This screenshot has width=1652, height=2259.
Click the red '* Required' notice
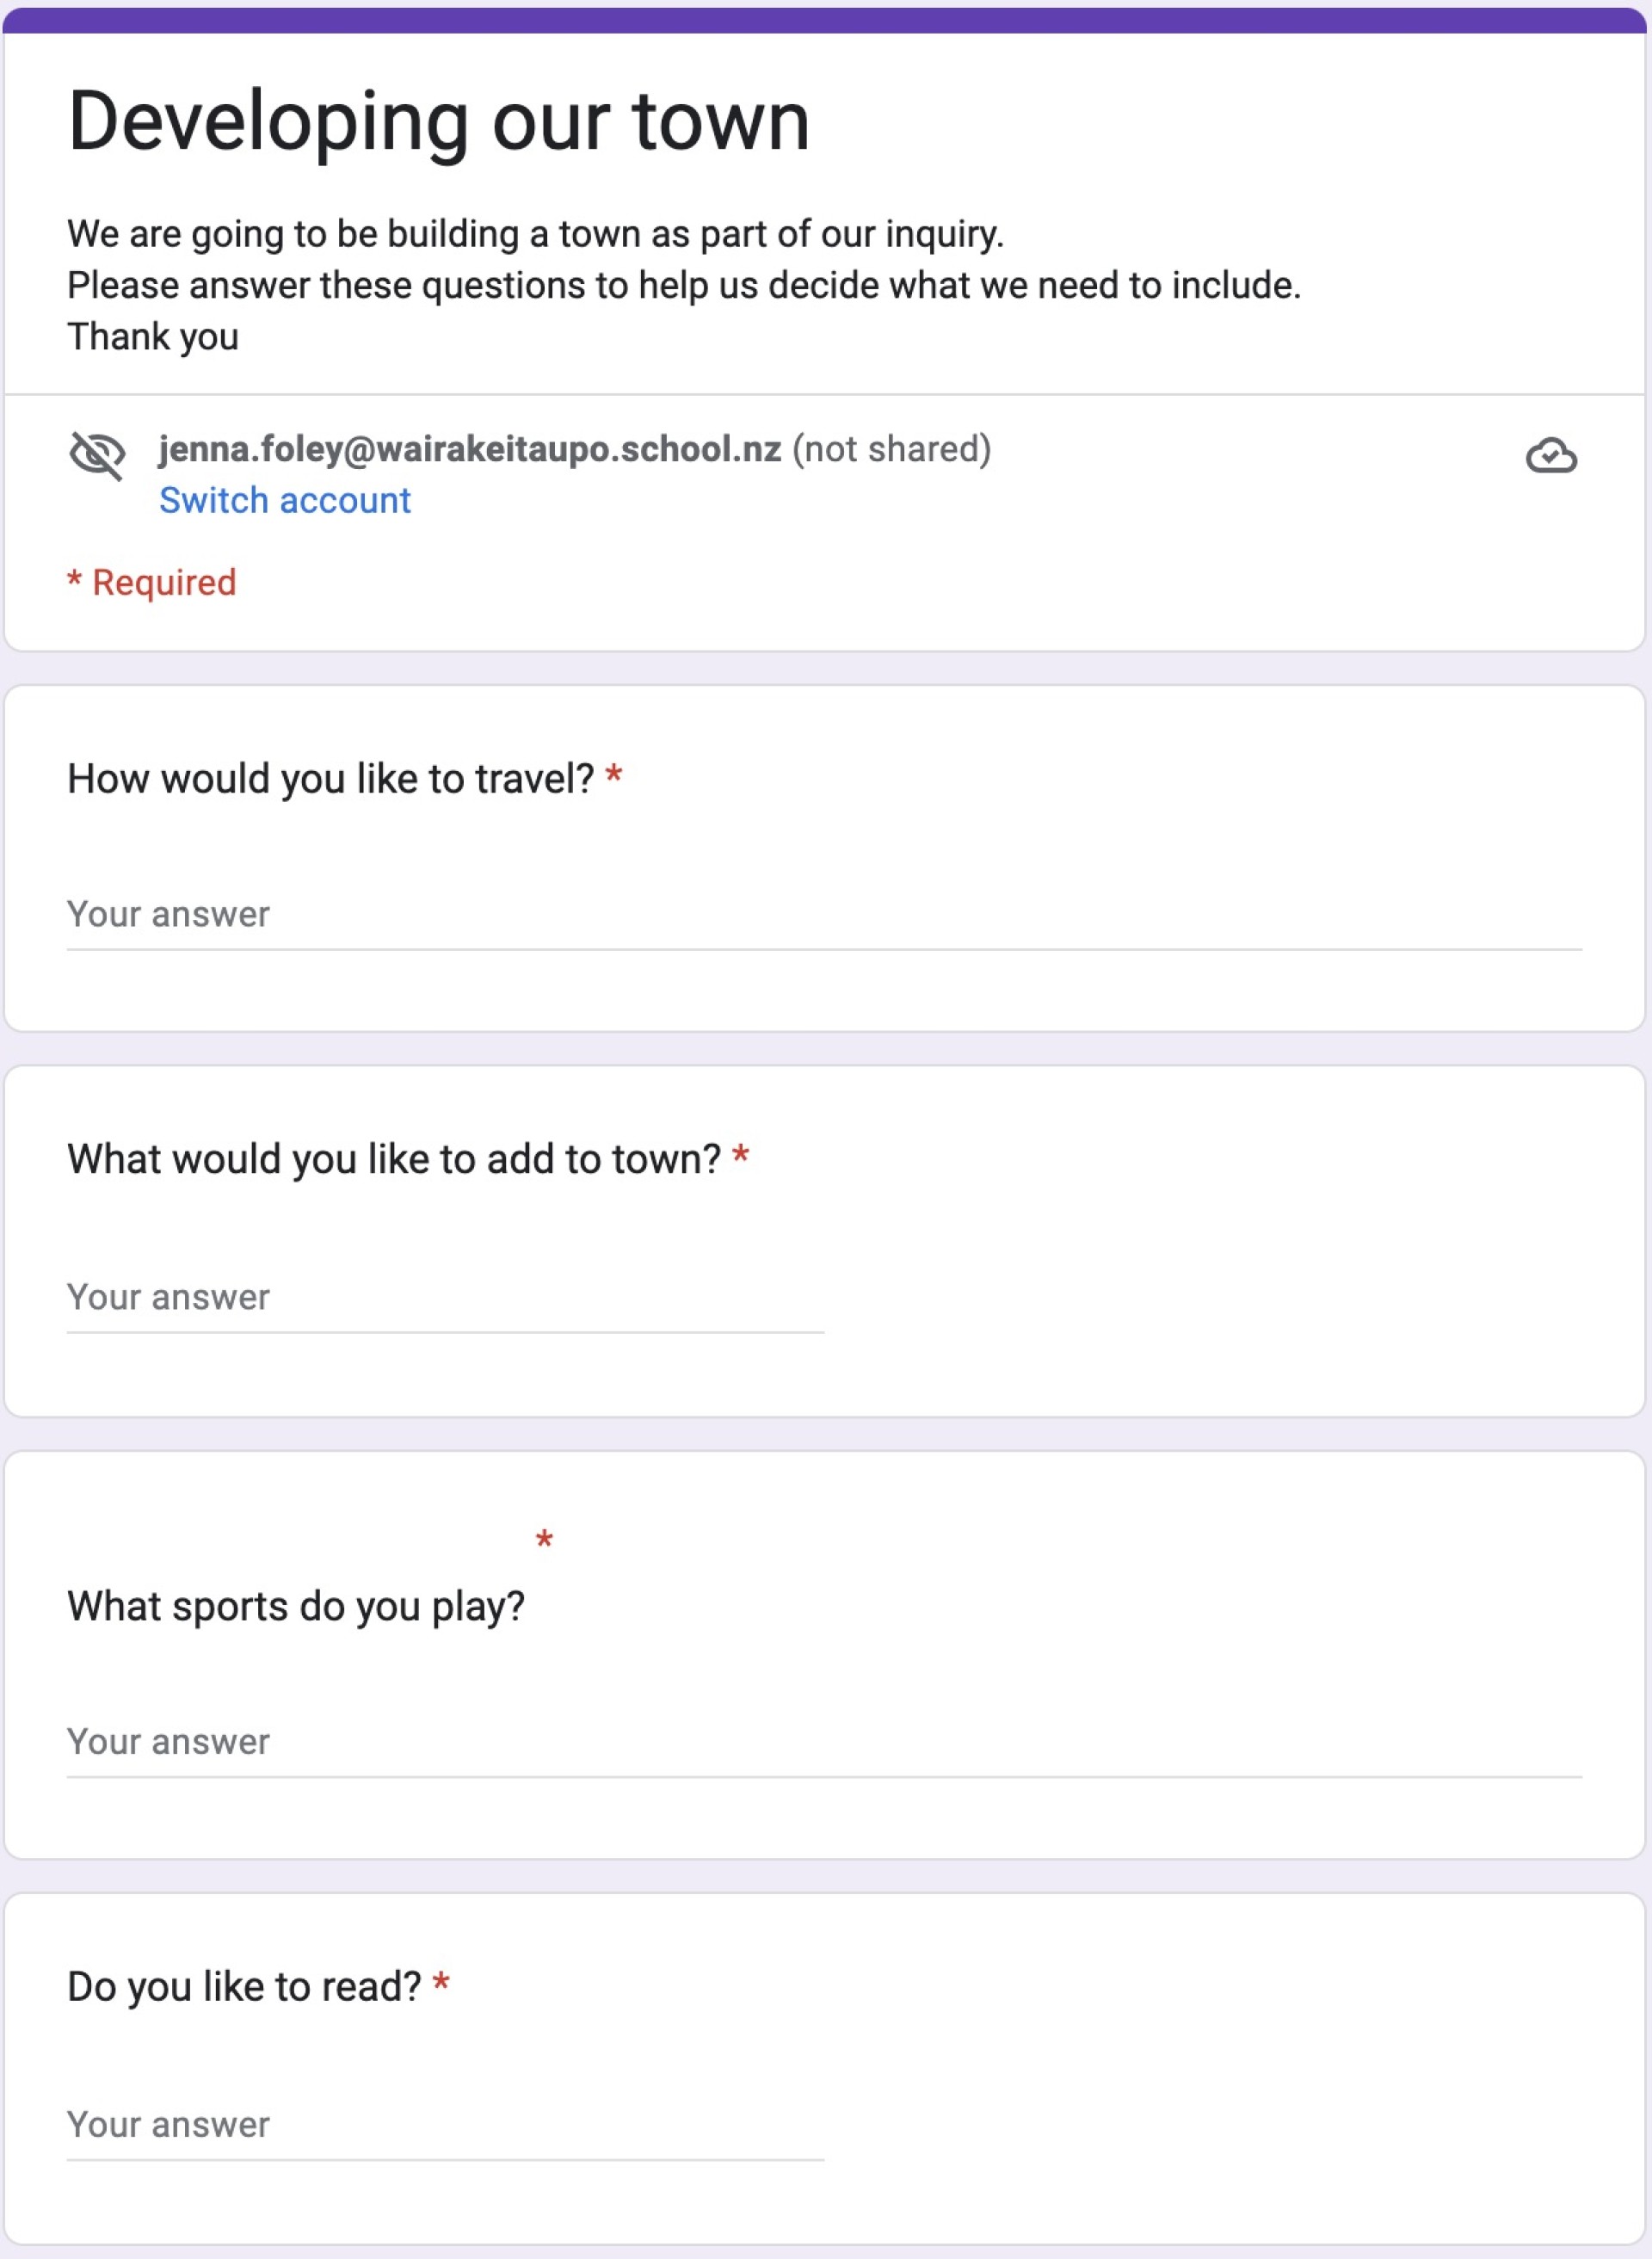pos(152,583)
